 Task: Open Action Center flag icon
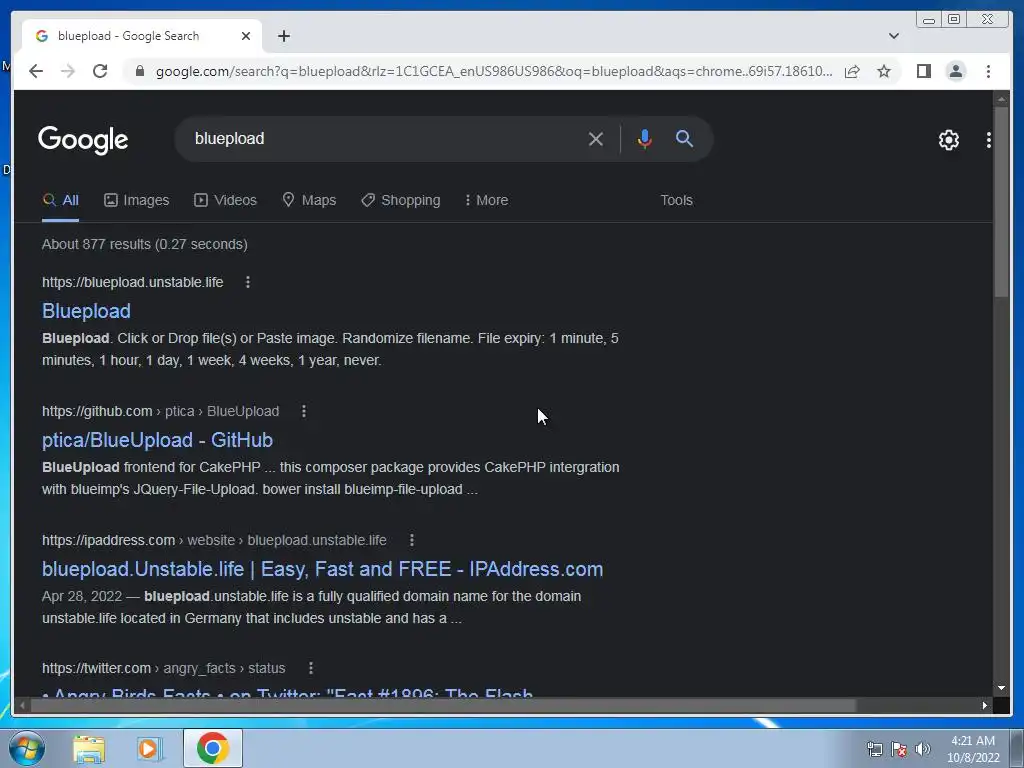[x=899, y=749]
